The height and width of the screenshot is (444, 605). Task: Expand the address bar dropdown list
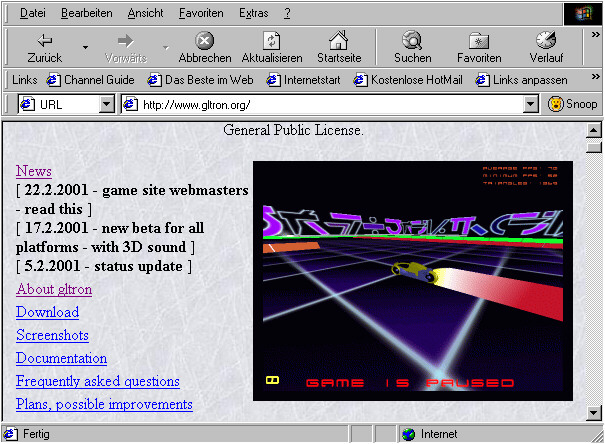pyautogui.click(x=531, y=105)
